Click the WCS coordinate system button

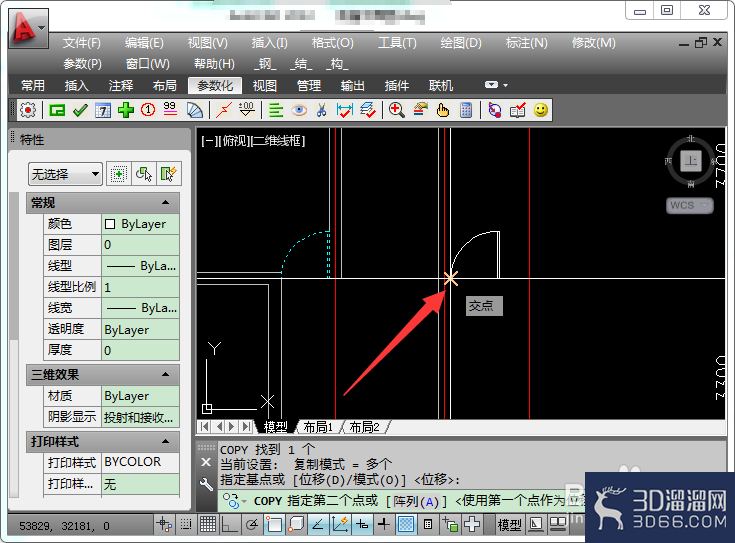pyautogui.click(x=690, y=205)
